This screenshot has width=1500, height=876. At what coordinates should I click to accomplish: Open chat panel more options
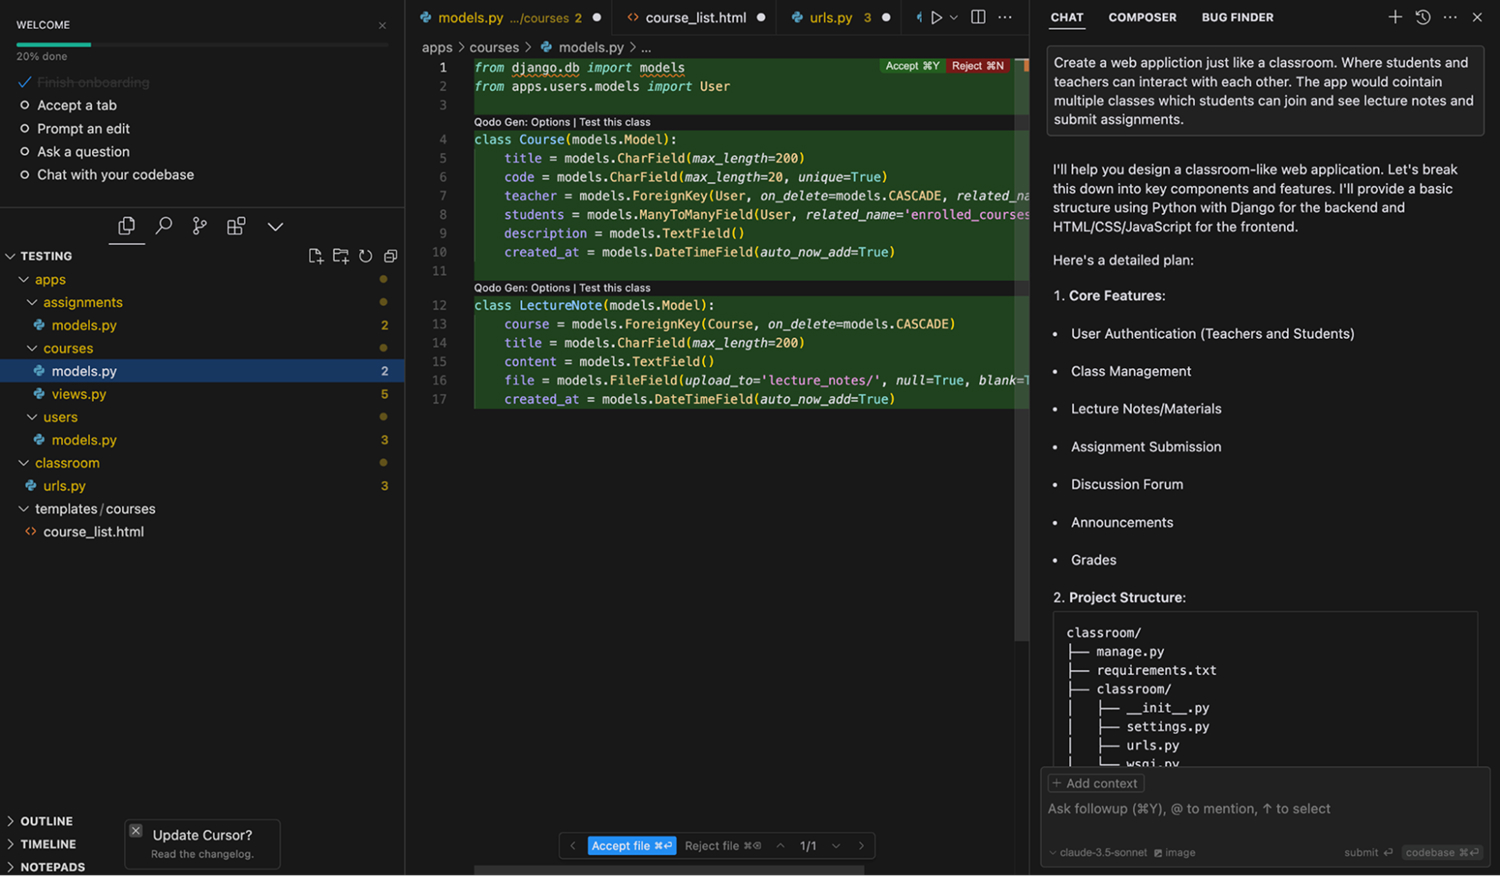[1450, 17]
